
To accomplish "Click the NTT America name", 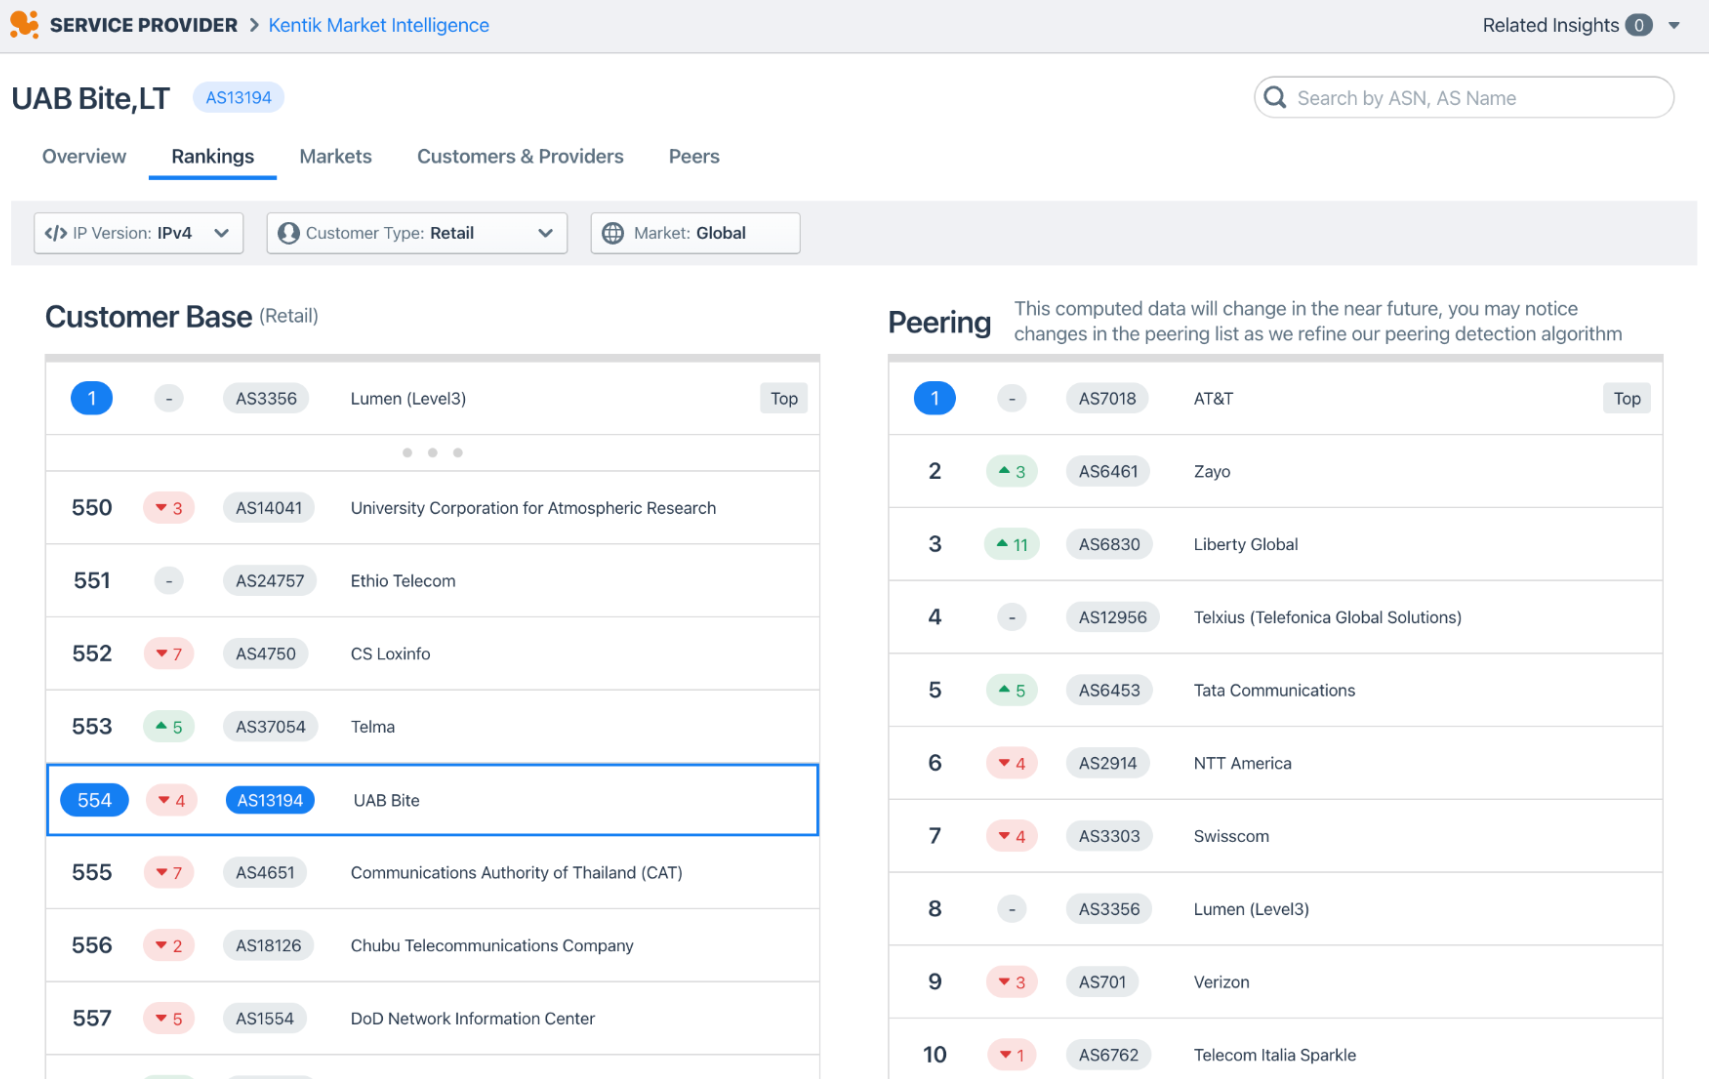I will click(1242, 763).
